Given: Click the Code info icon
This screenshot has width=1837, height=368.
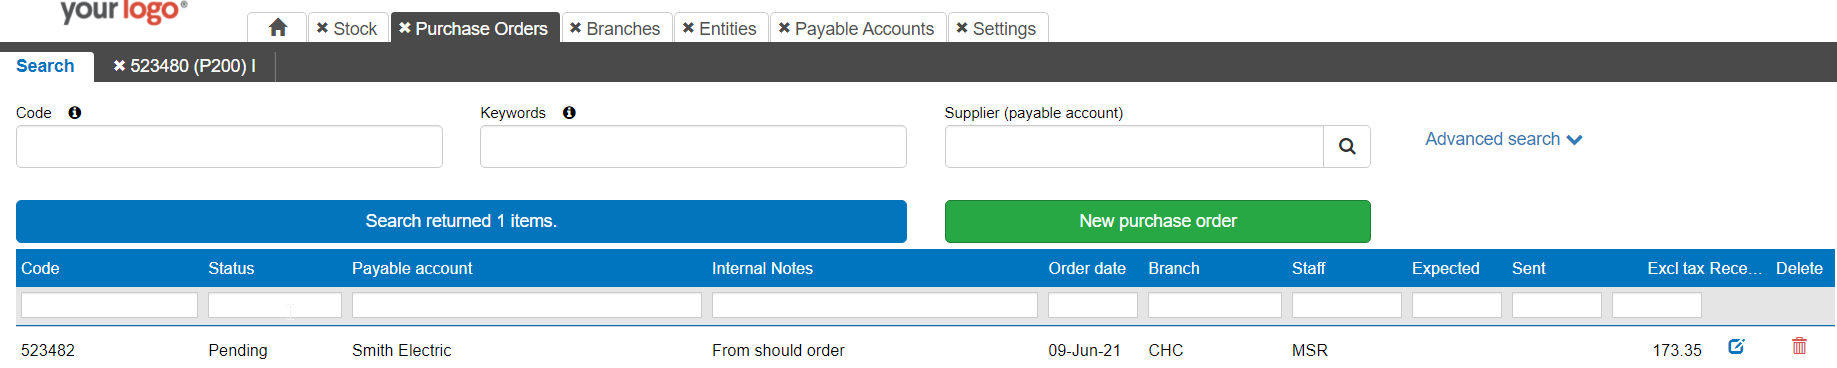Looking at the screenshot, I should click(75, 113).
